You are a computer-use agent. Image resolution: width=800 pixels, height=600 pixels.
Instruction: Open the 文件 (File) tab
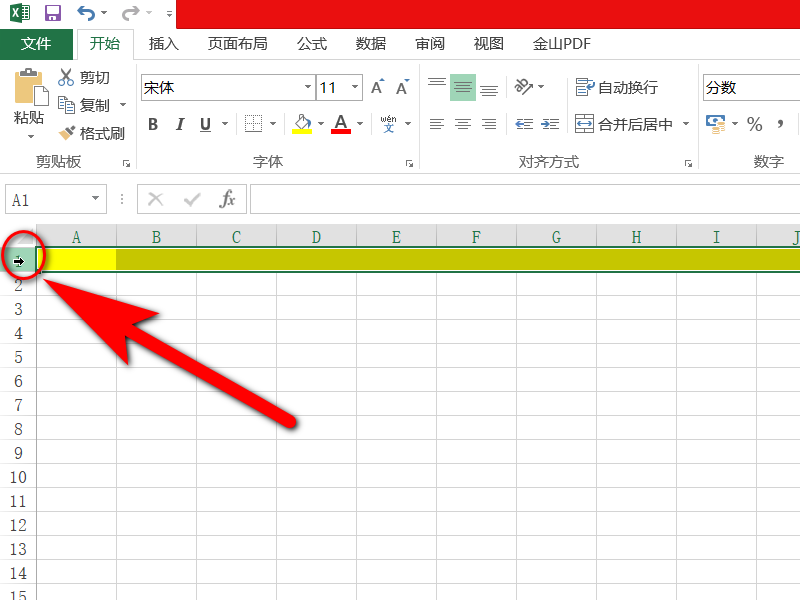click(36, 44)
